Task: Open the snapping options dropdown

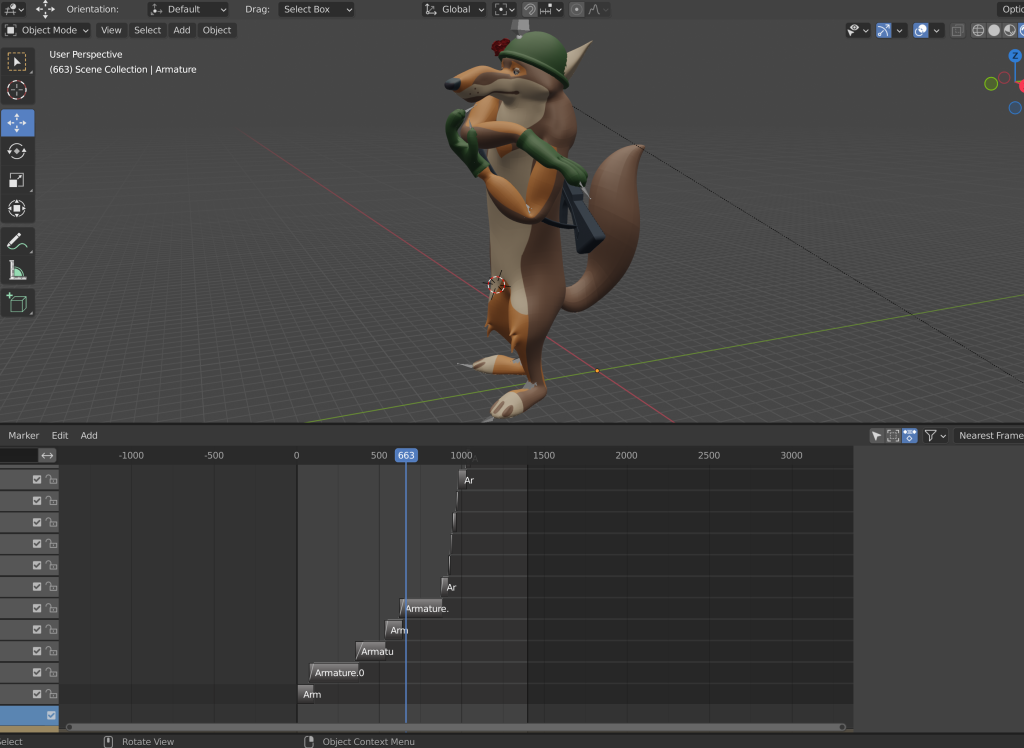Action: pos(551,9)
